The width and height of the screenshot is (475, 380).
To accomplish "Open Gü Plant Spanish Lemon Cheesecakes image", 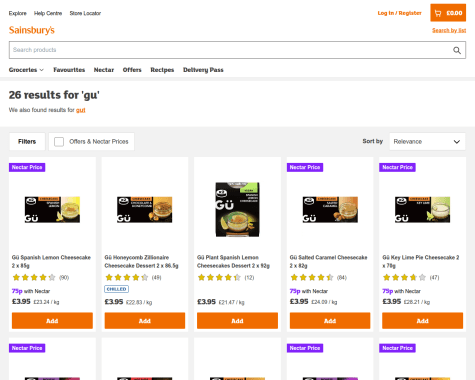I will tap(237, 210).
